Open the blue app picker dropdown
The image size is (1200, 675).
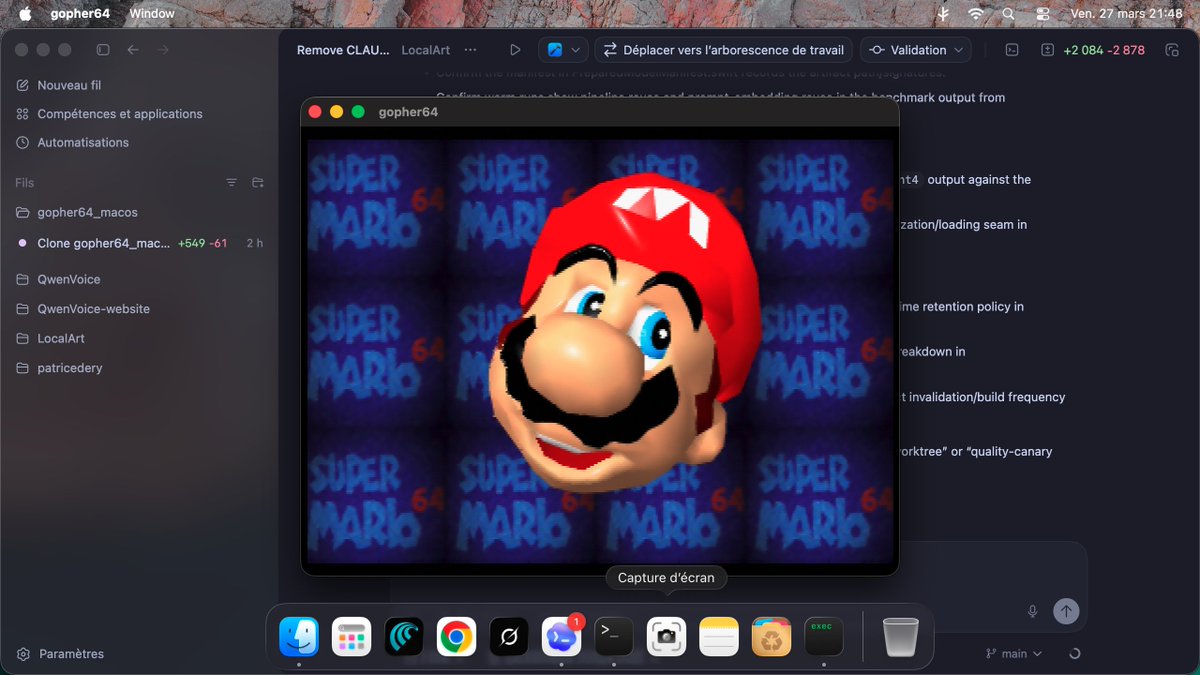click(x=564, y=50)
